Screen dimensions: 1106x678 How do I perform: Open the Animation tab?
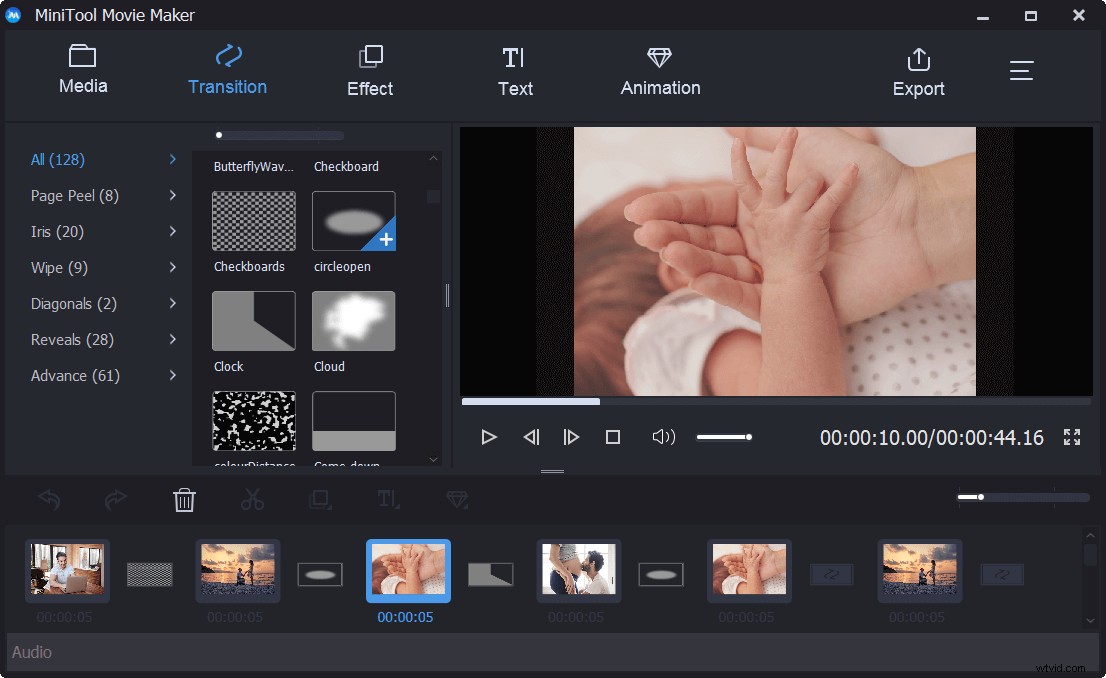pyautogui.click(x=660, y=70)
